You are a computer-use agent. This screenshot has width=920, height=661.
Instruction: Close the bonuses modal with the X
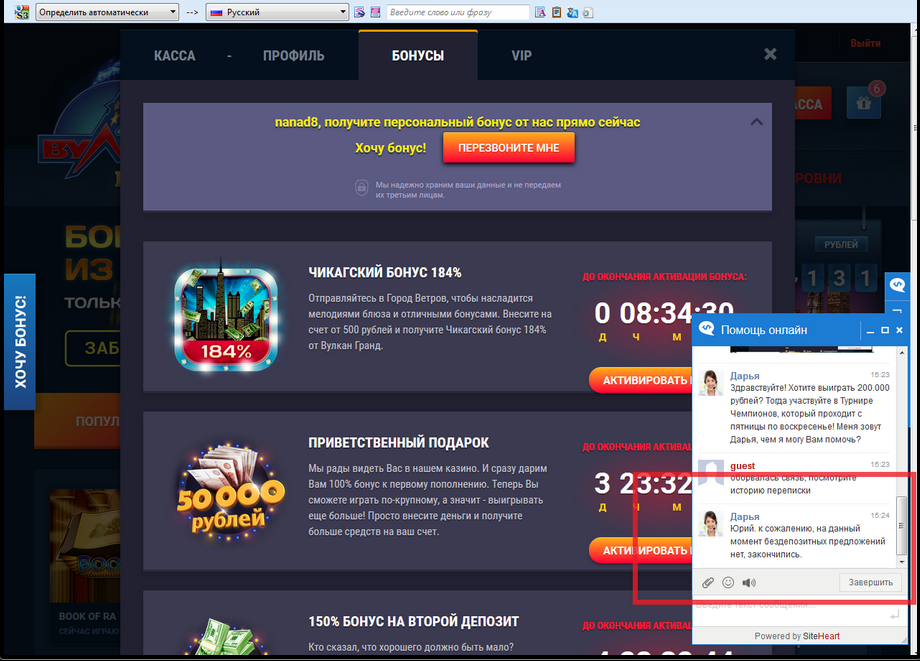pos(770,54)
